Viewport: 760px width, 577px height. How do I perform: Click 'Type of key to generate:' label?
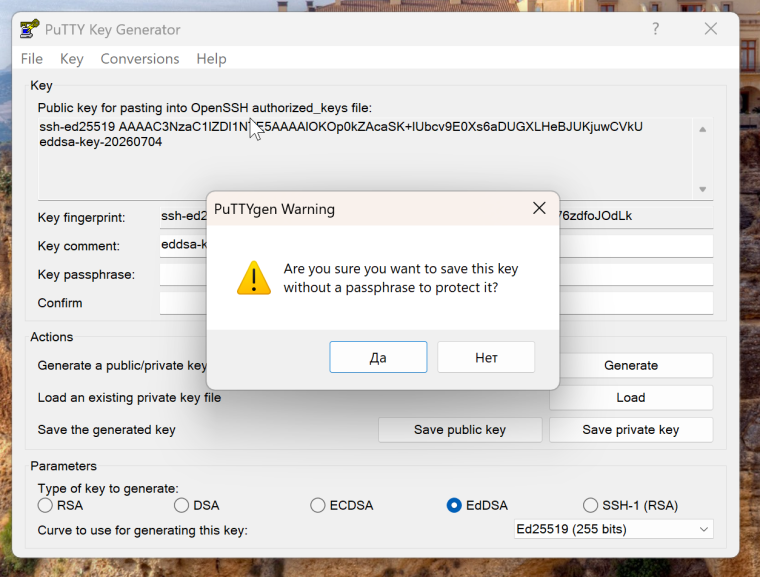pyautogui.click(x=108, y=488)
